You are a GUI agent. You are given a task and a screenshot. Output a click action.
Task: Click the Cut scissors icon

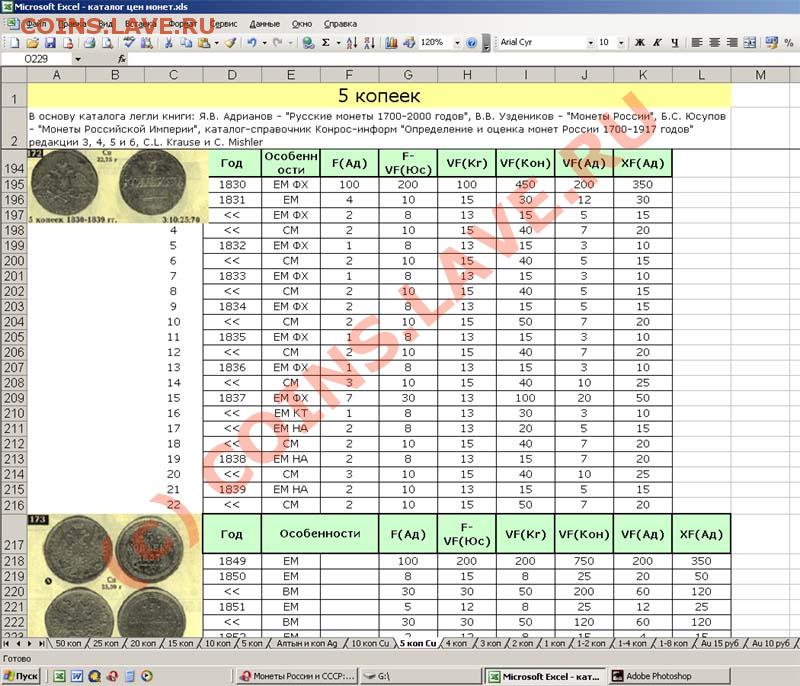(168, 43)
